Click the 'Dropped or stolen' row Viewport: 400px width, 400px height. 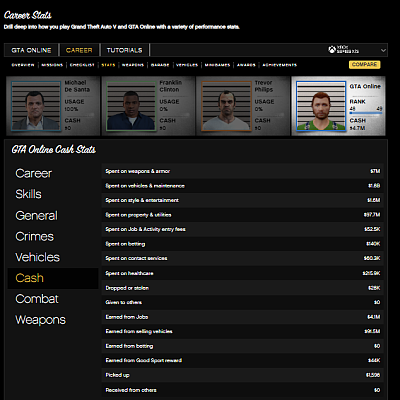243,288
